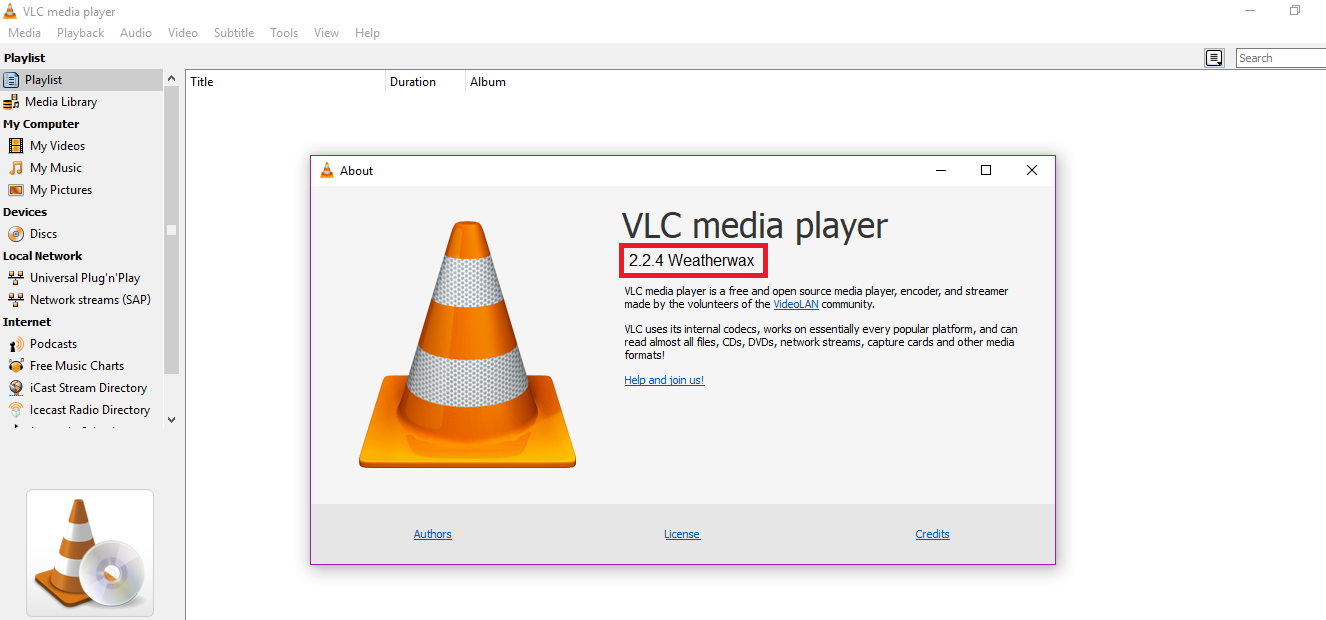Click the Network streams (SAP) icon
1326x620 pixels.
coord(16,300)
